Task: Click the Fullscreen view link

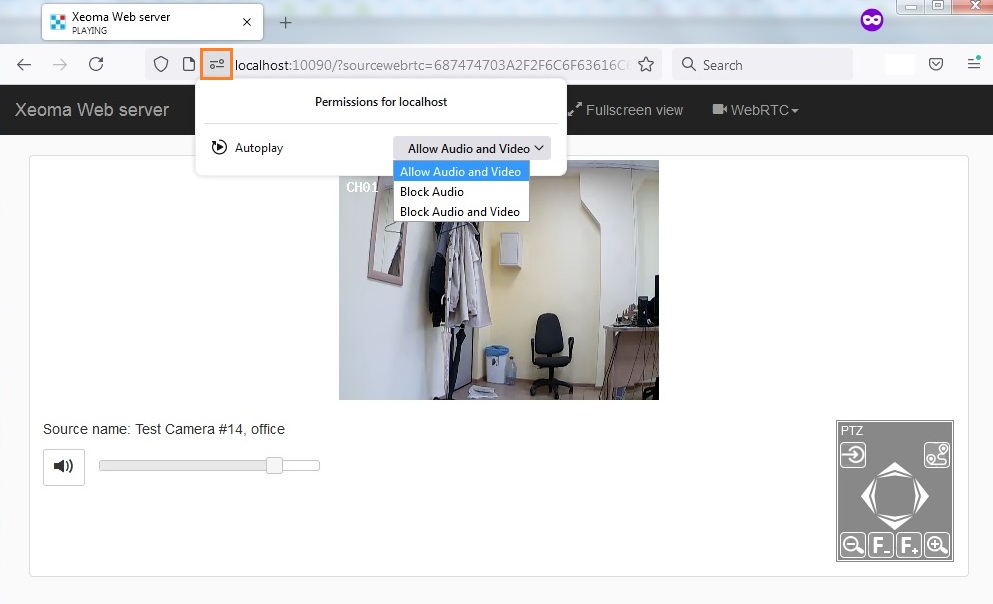Action: pos(626,110)
